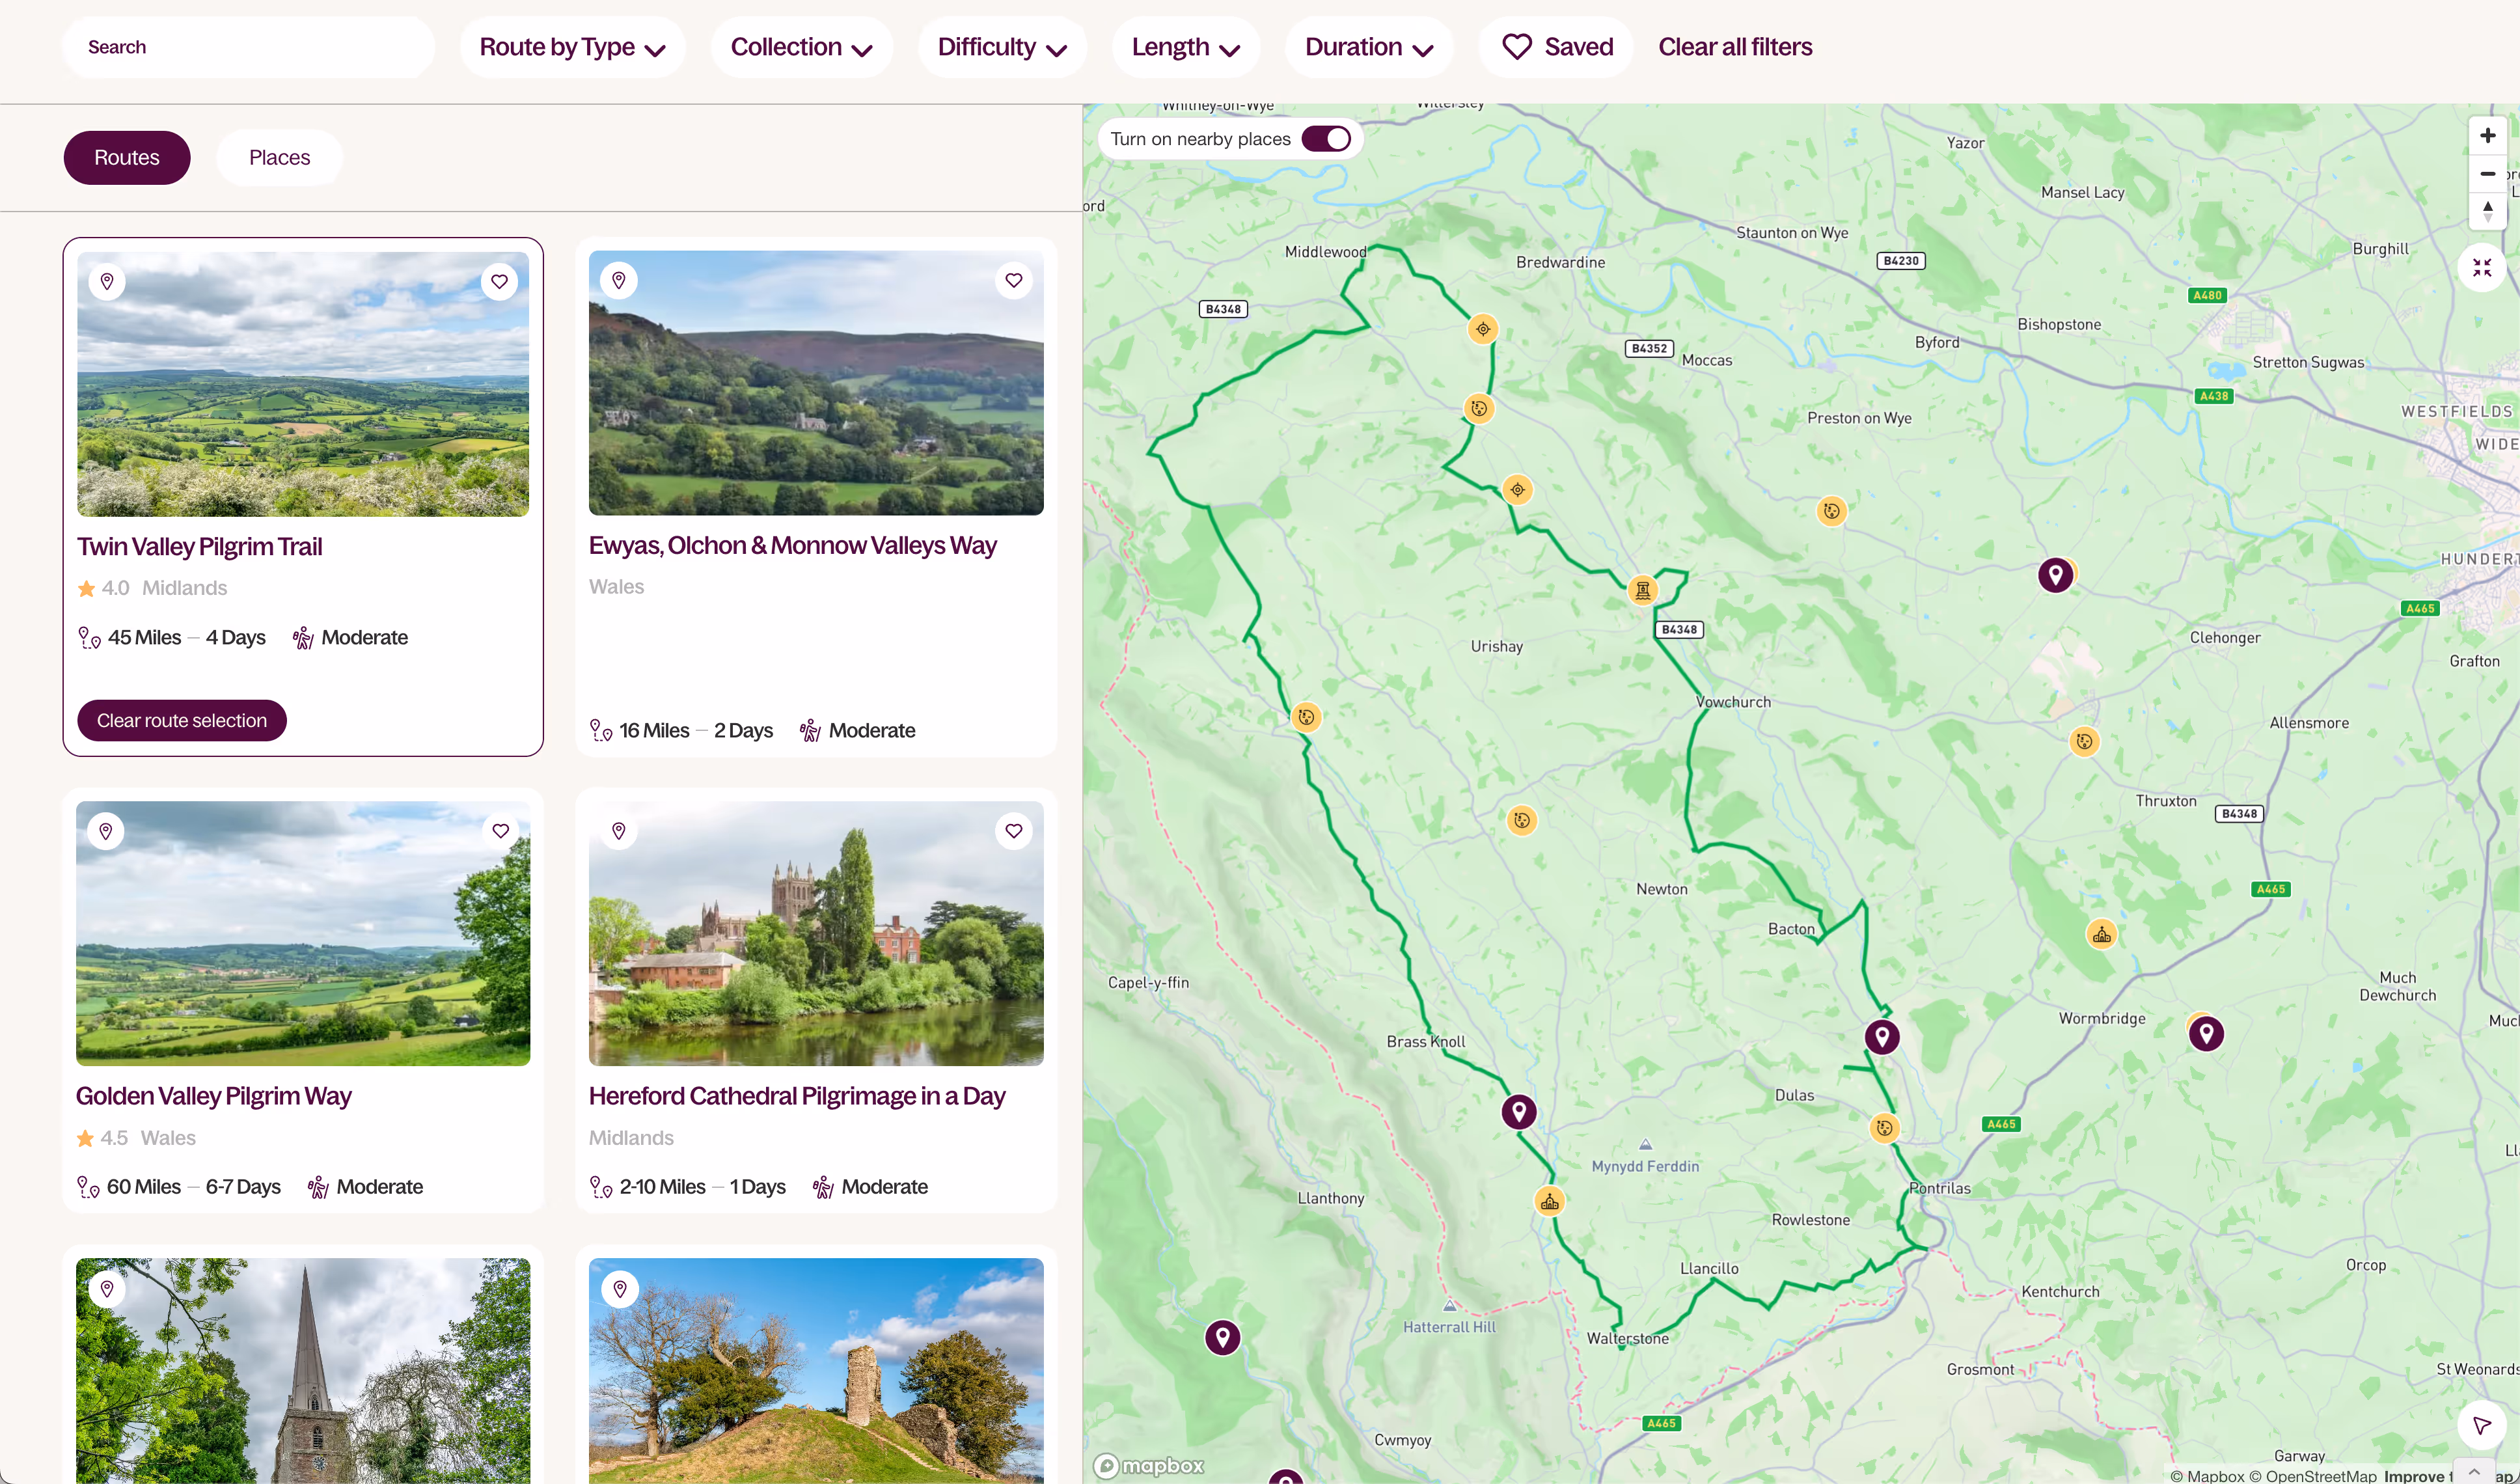The width and height of the screenshot is (2520, 1484).
Task: Click the castle tower marker near B4348
Action: 1642,590
